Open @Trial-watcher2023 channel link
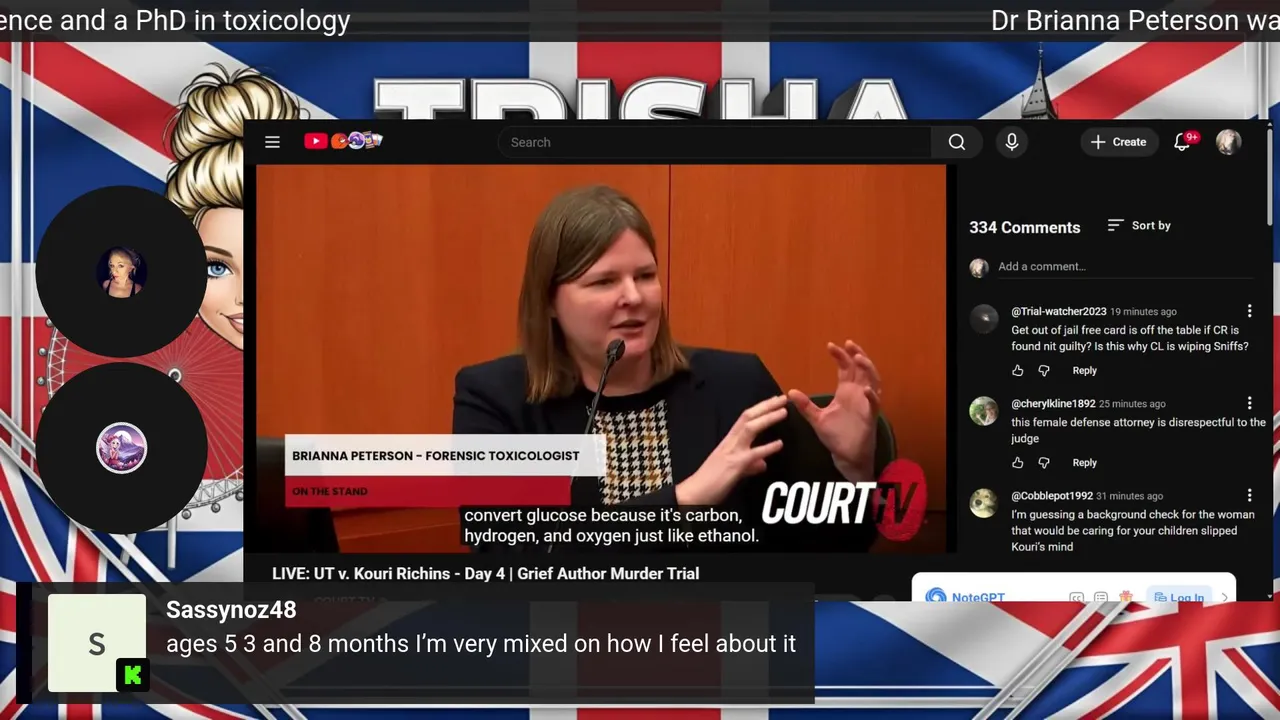The width and height of the screenshot is (1280, 720). 1058,312
